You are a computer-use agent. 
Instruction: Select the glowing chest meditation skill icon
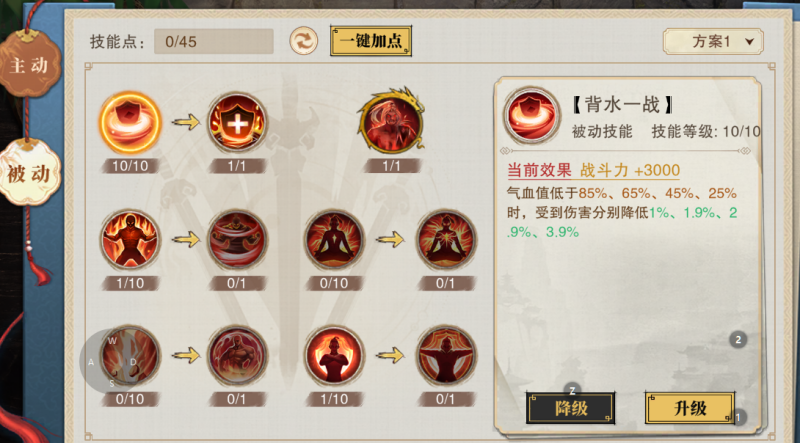click(446, 239)
